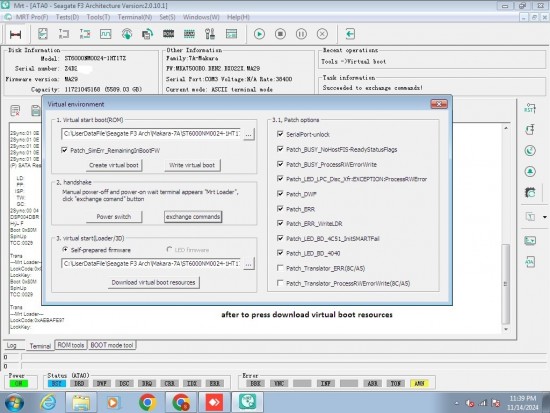
Task: Click the Loader firmware path input field
Action: coord(151,264)
